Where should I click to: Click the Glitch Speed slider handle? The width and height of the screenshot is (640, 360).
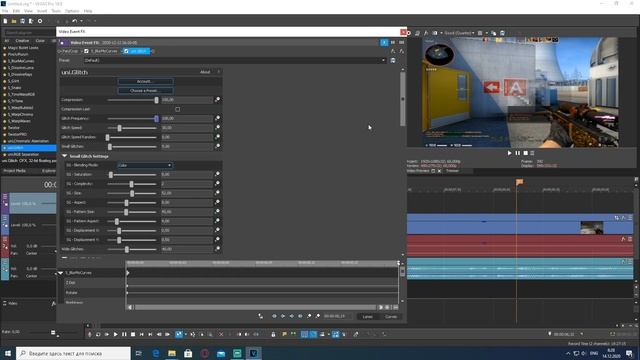[x=119, y=128]
